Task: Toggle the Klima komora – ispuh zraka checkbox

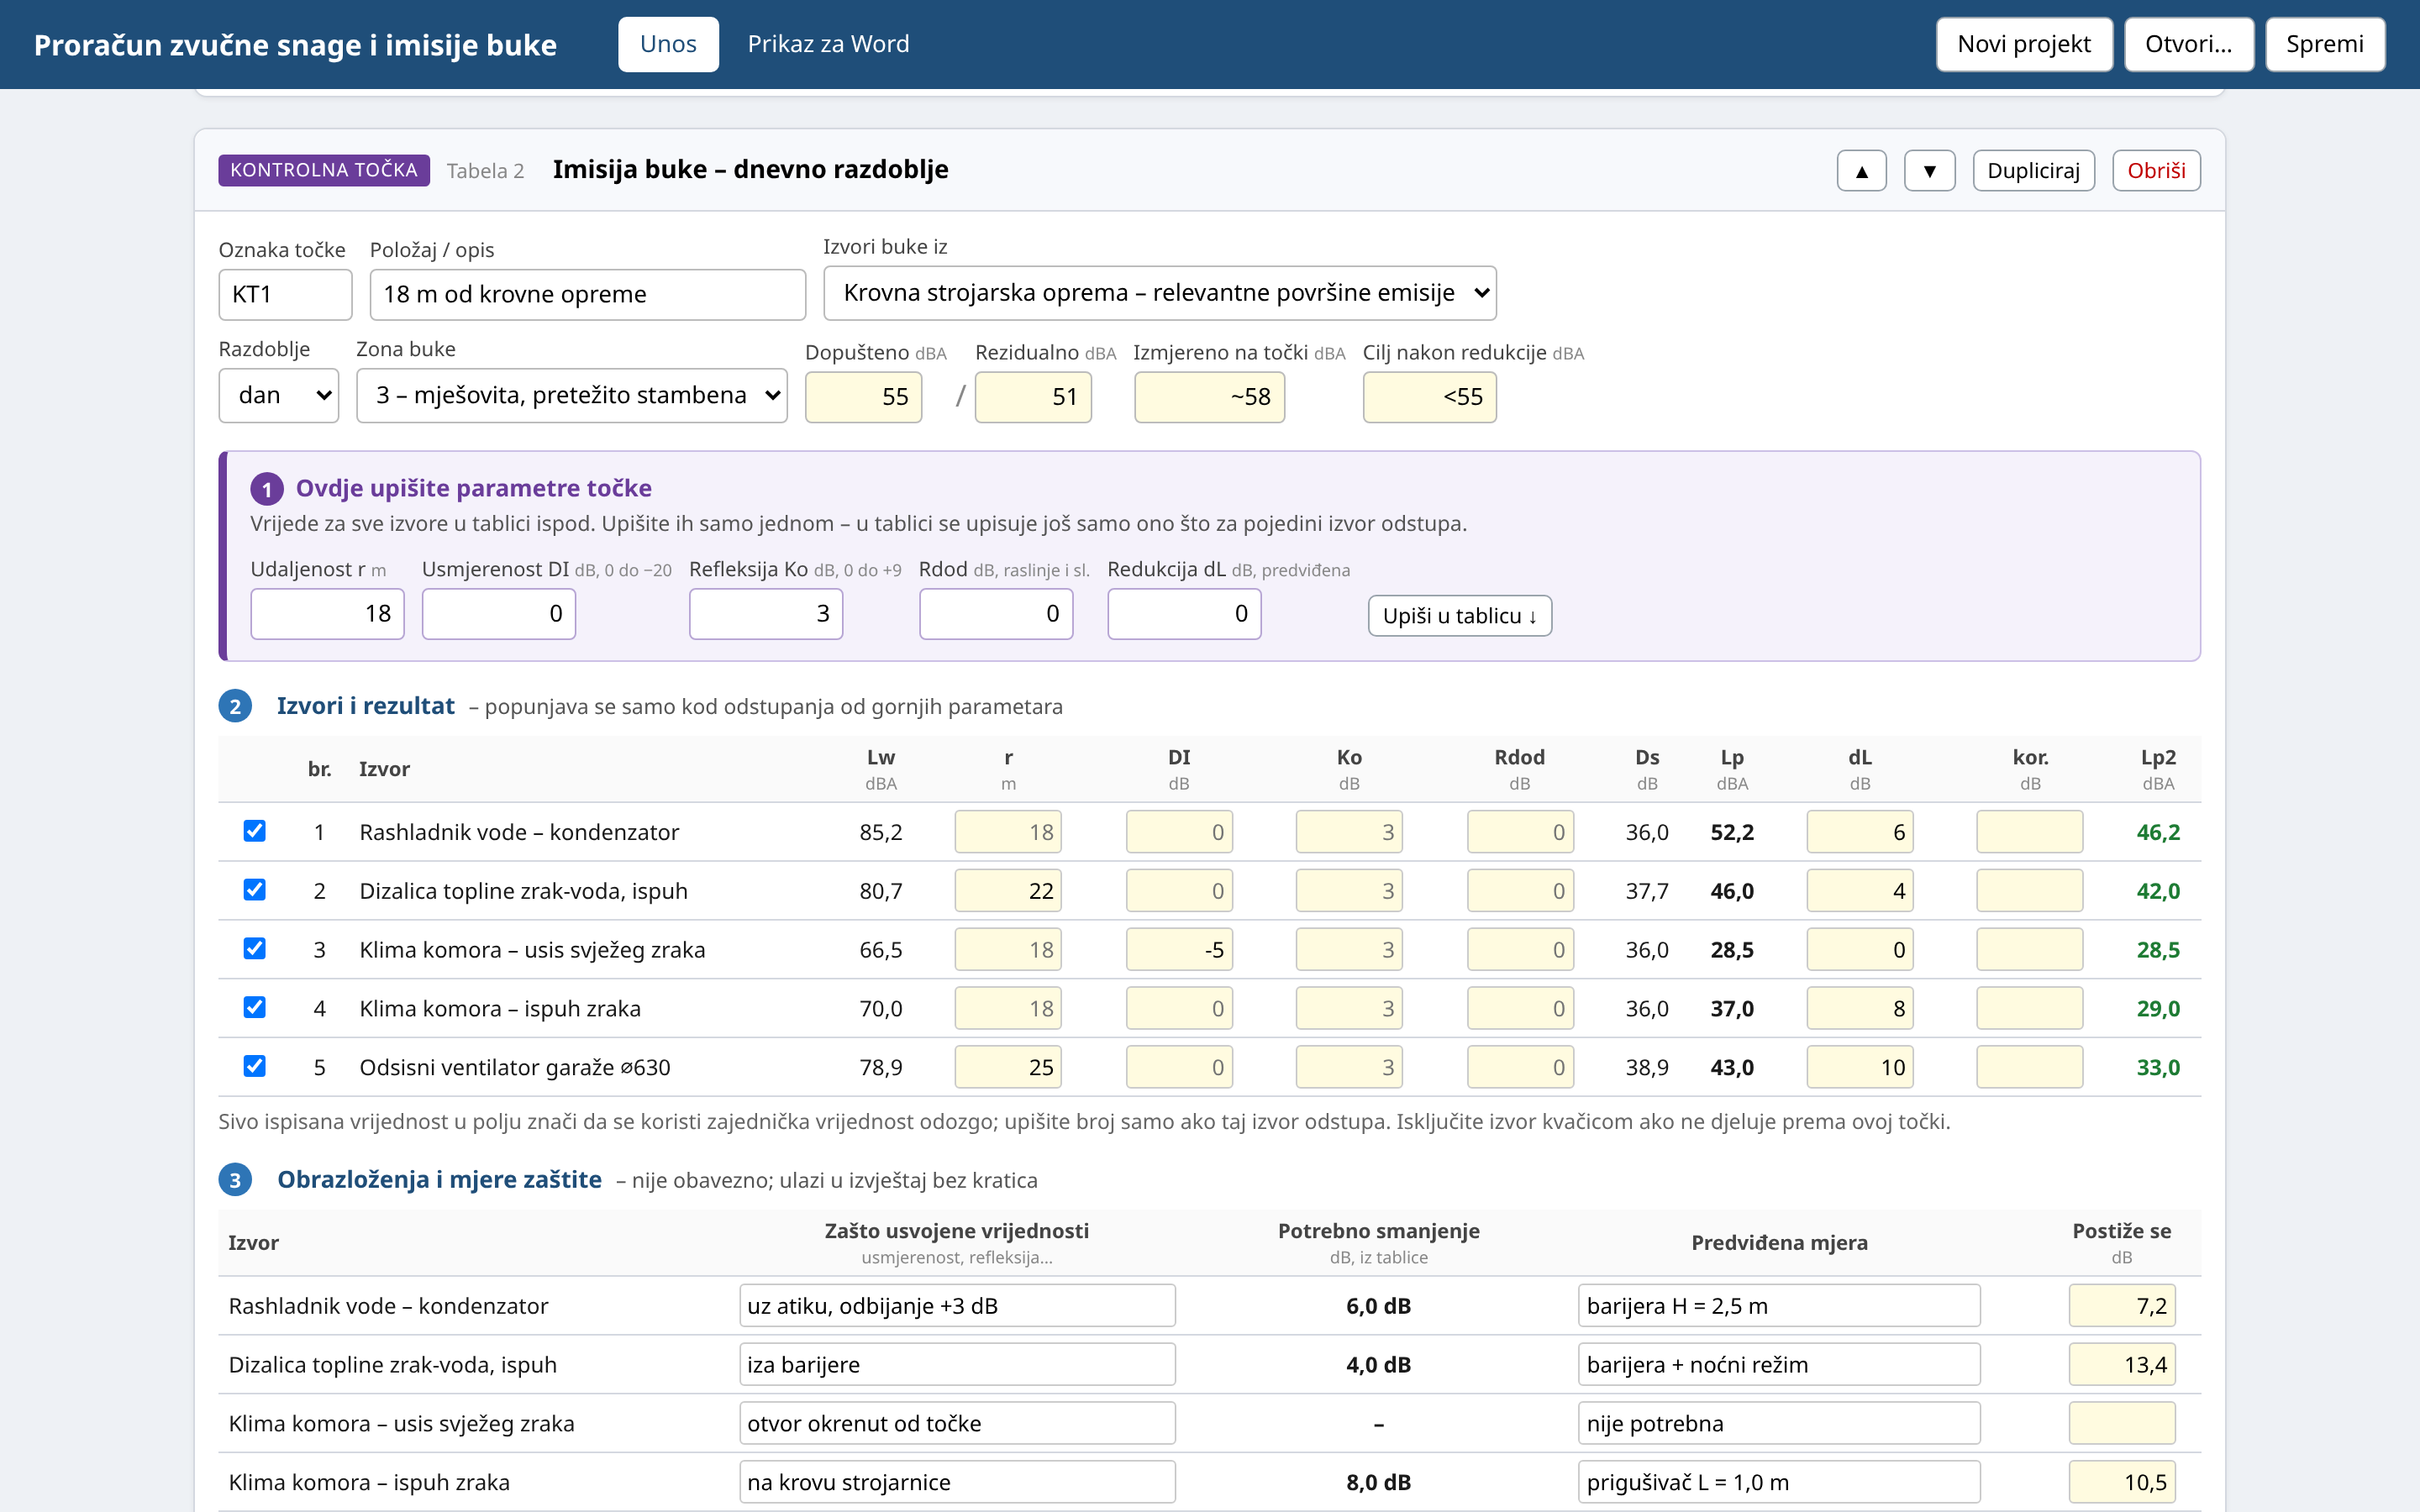Action: coord(255,1007)
